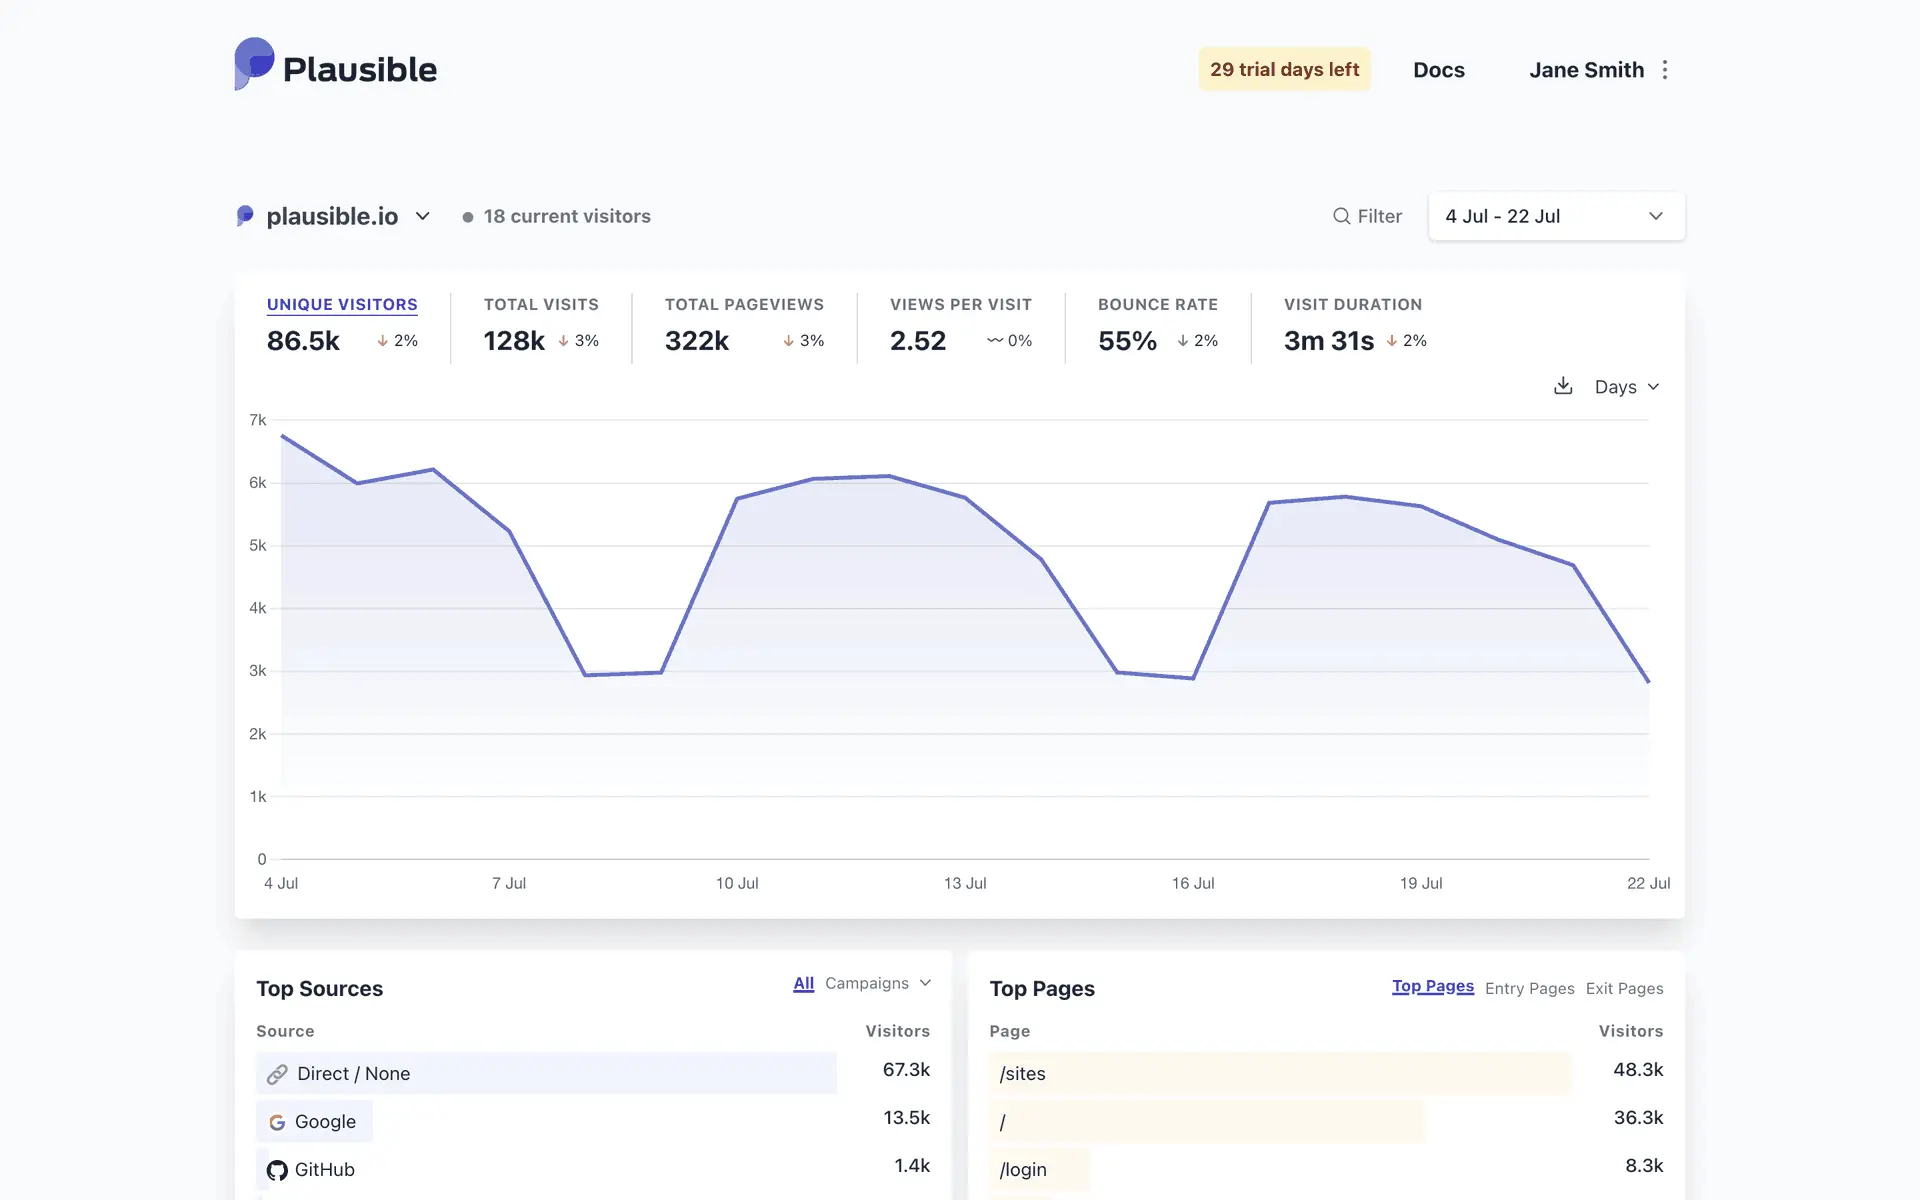Click the download export icon above the chart

[x=1563, y=386]
